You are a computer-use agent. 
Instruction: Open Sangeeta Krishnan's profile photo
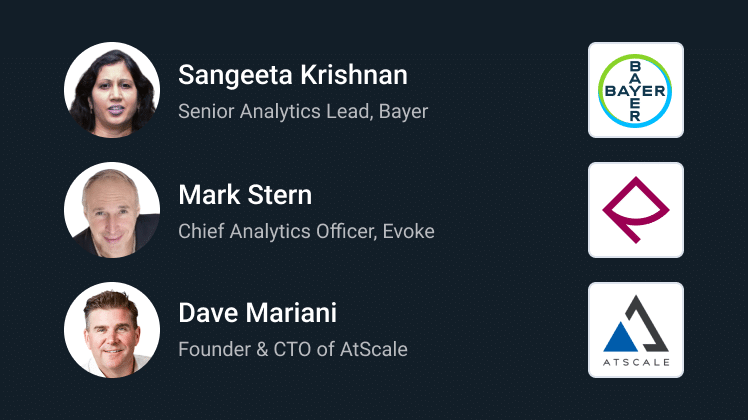coord(111,90)
